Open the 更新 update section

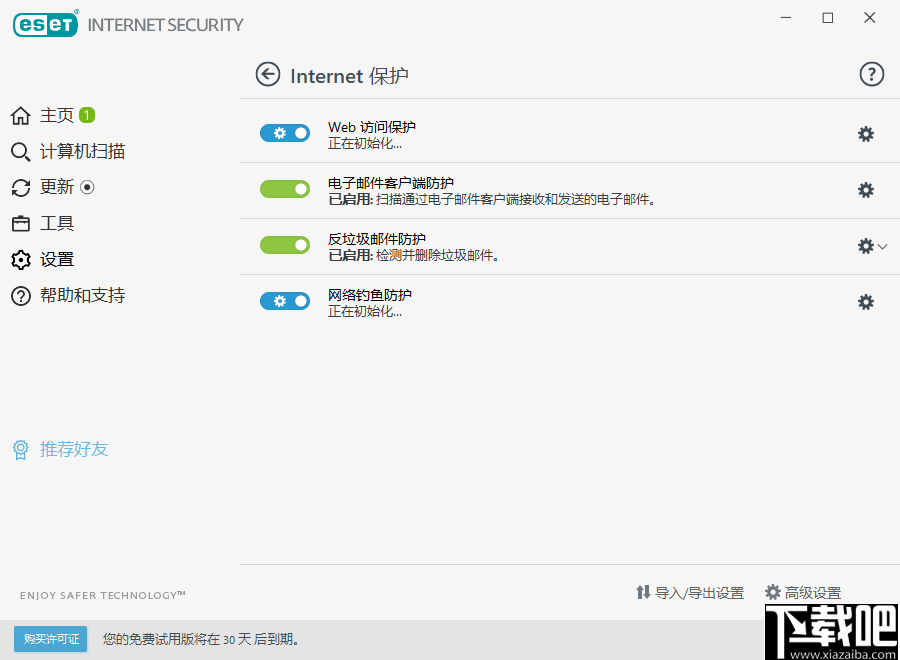(x=53, y=187)
